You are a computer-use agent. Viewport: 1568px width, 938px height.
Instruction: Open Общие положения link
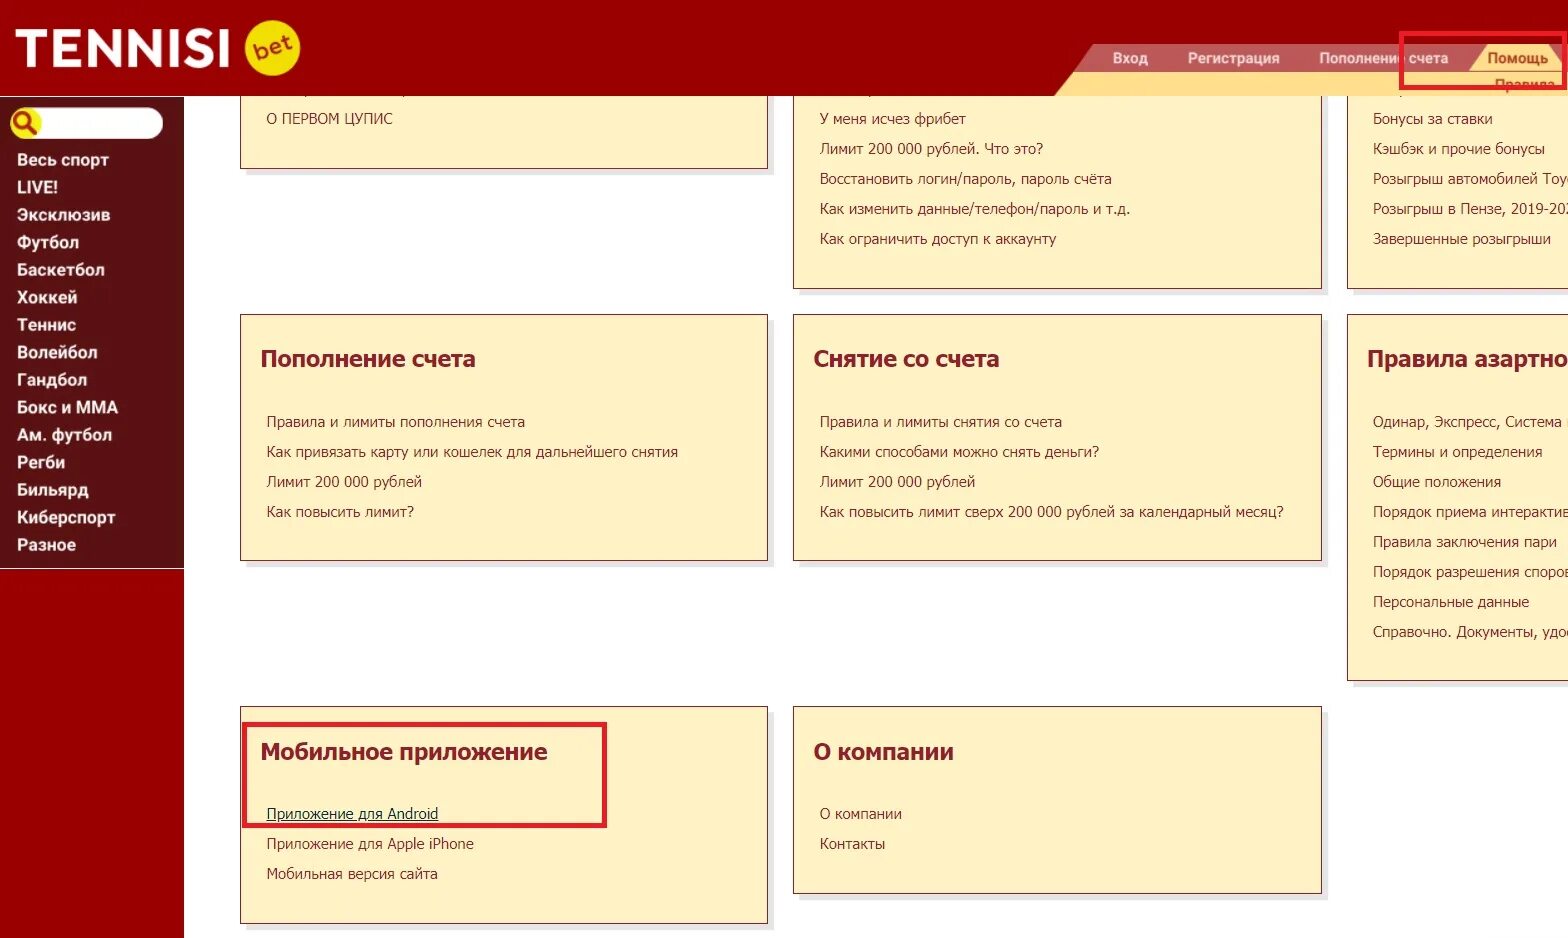pyautogui.click(x=1436, y=482)
